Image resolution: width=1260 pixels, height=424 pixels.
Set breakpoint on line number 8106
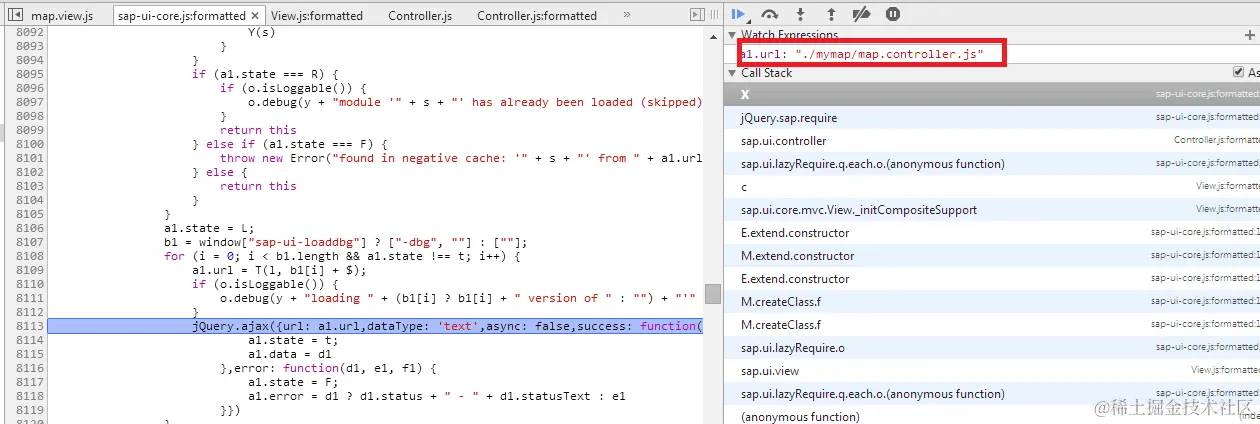pos(29,228)
